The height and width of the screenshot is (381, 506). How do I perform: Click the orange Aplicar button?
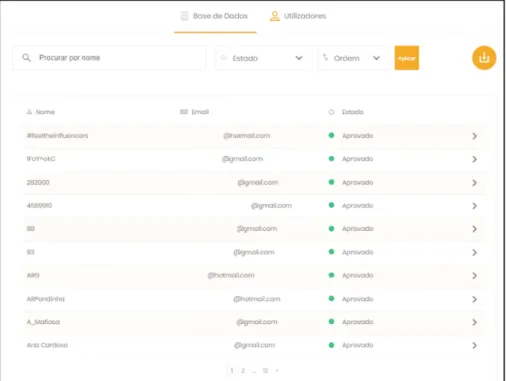click(407, 58)
